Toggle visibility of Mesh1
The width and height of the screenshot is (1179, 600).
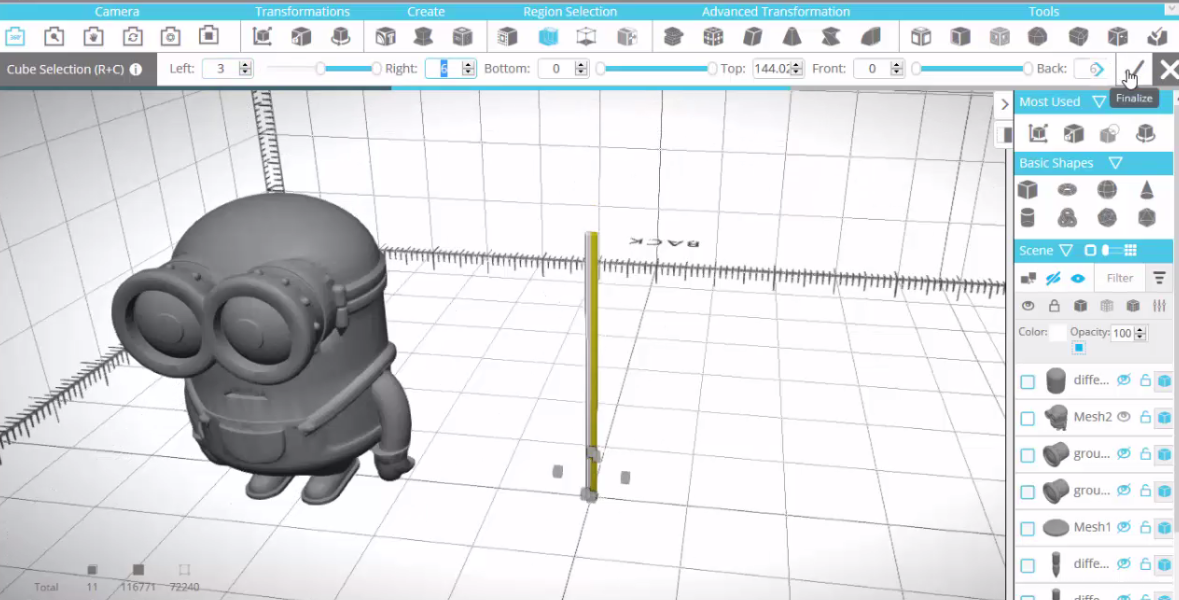[1124, 527]
